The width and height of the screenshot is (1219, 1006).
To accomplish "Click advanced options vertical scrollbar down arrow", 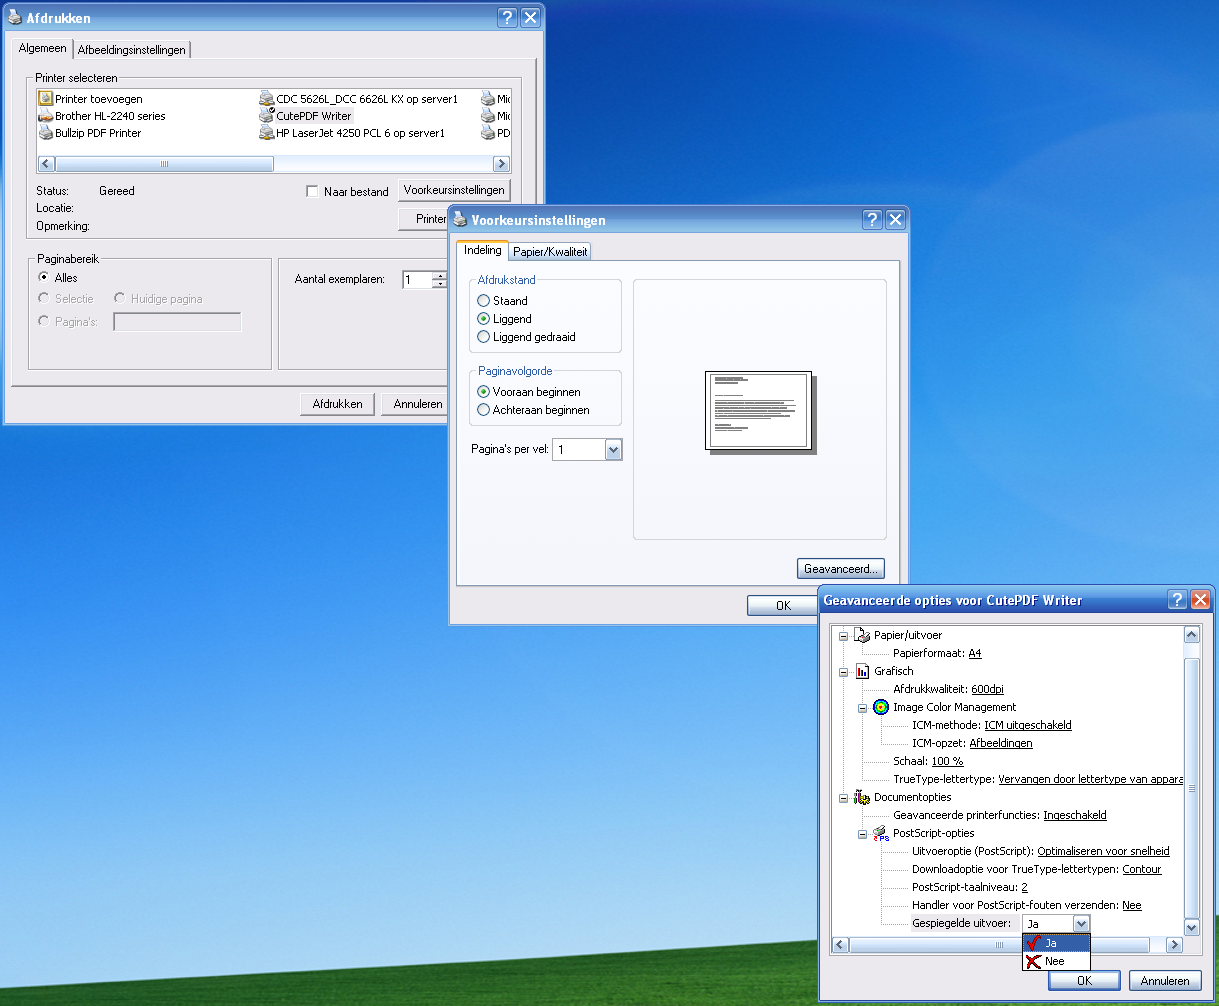I will pyautogui.click(x=1191, y=928).
